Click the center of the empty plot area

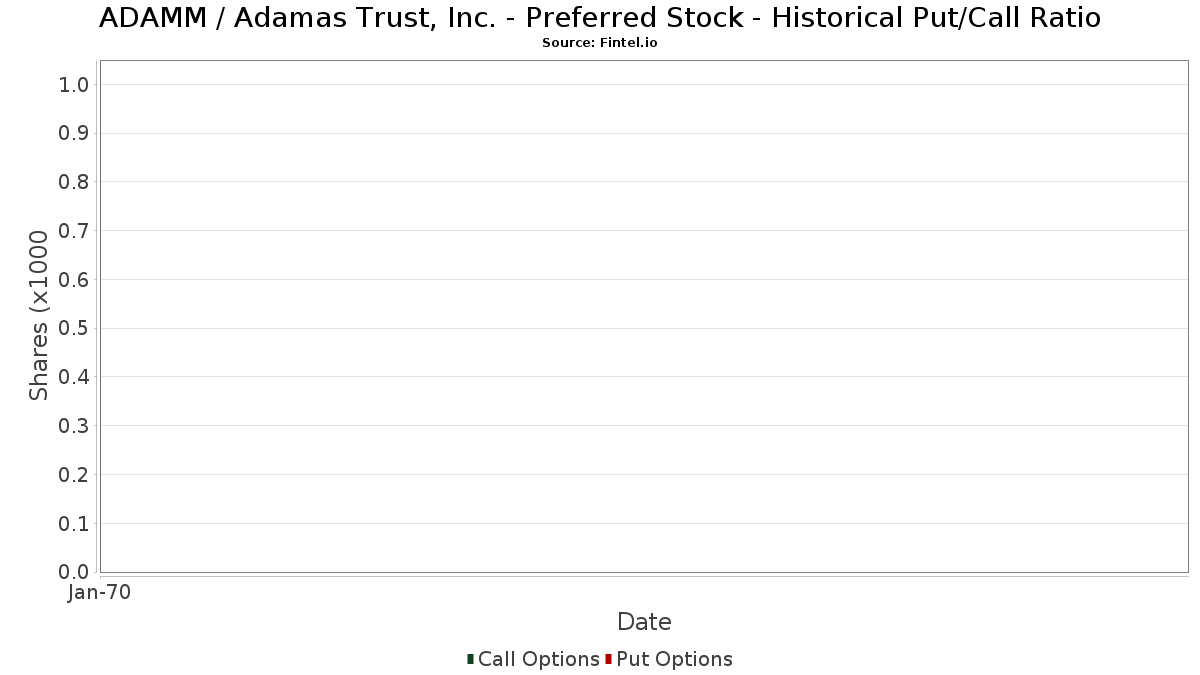(644, 316)
